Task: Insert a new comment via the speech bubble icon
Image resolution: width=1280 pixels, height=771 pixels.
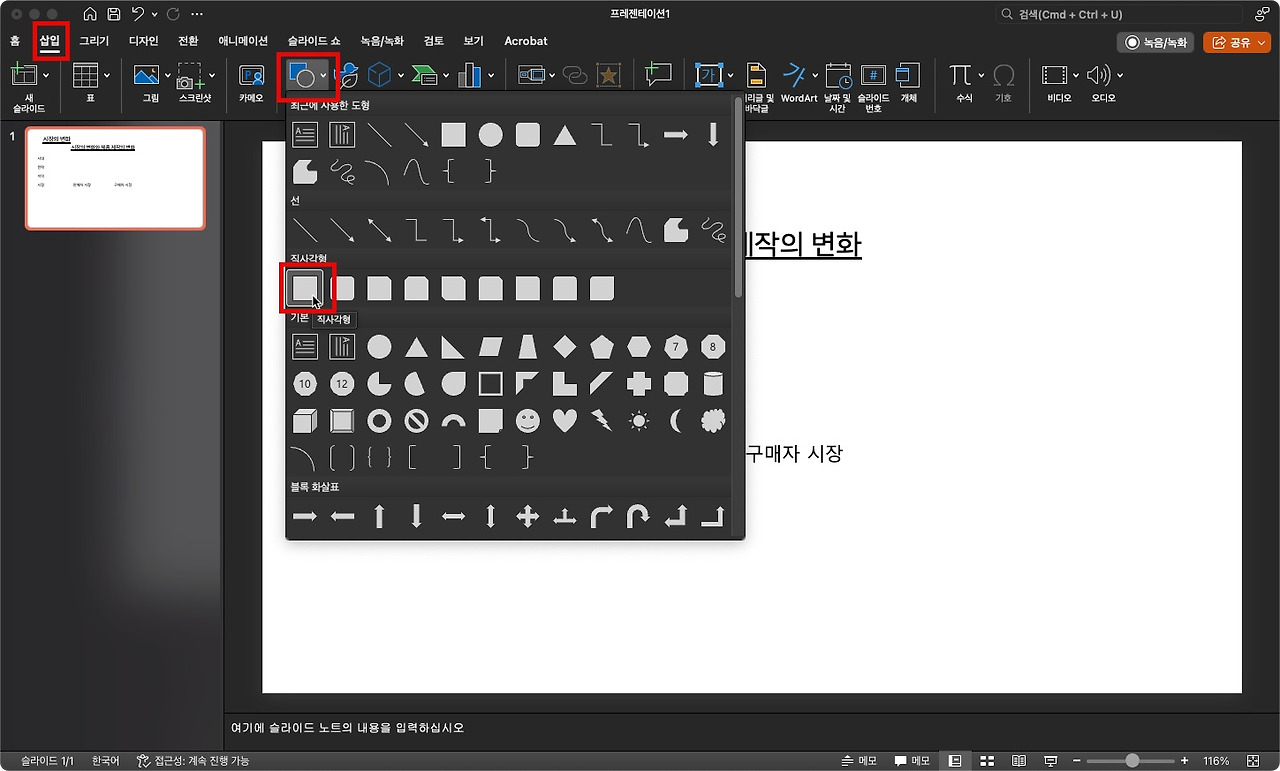Action: [x=658, y=75]
